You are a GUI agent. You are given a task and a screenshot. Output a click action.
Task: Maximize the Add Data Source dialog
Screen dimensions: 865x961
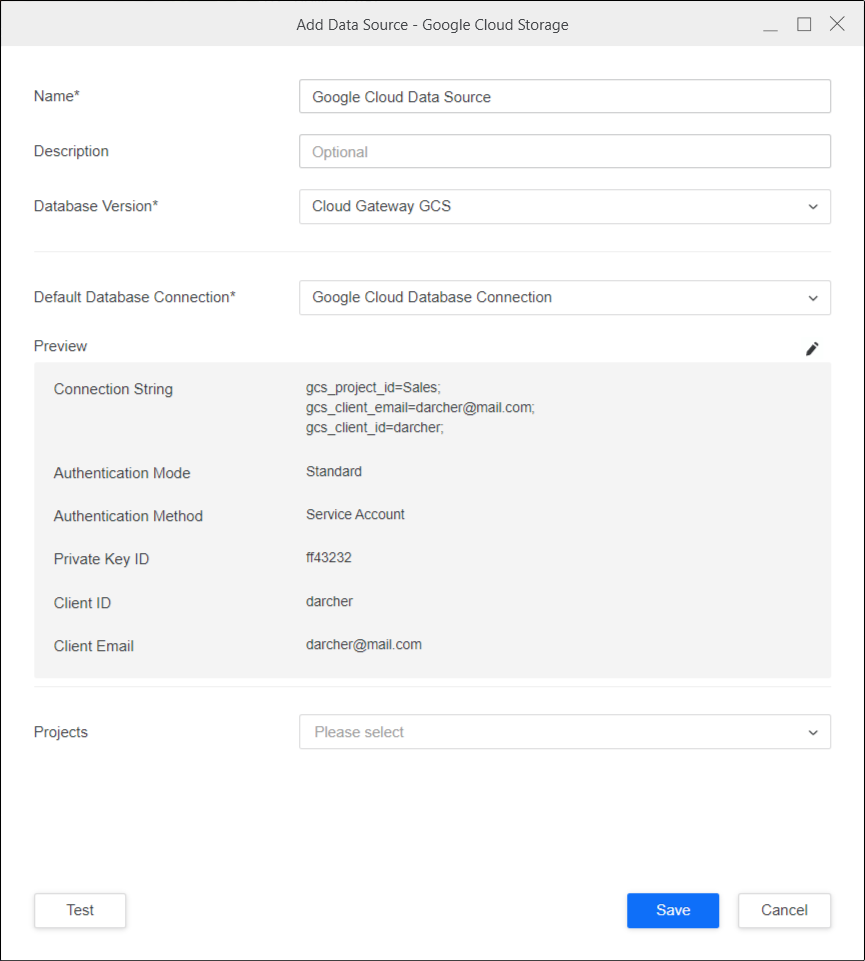[804, 25]
